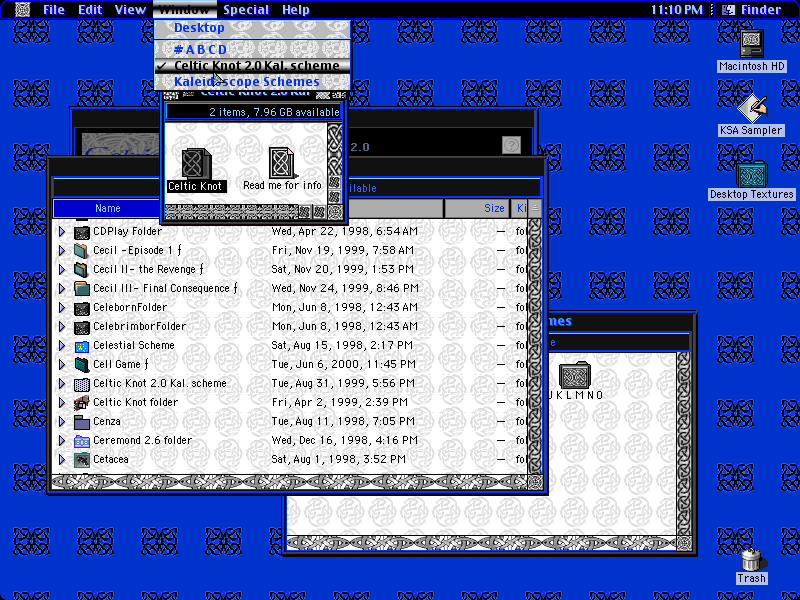This screenshot has width=800, height=600.
Task: Select the Read me for info document icon
Action: click(281, 162)
